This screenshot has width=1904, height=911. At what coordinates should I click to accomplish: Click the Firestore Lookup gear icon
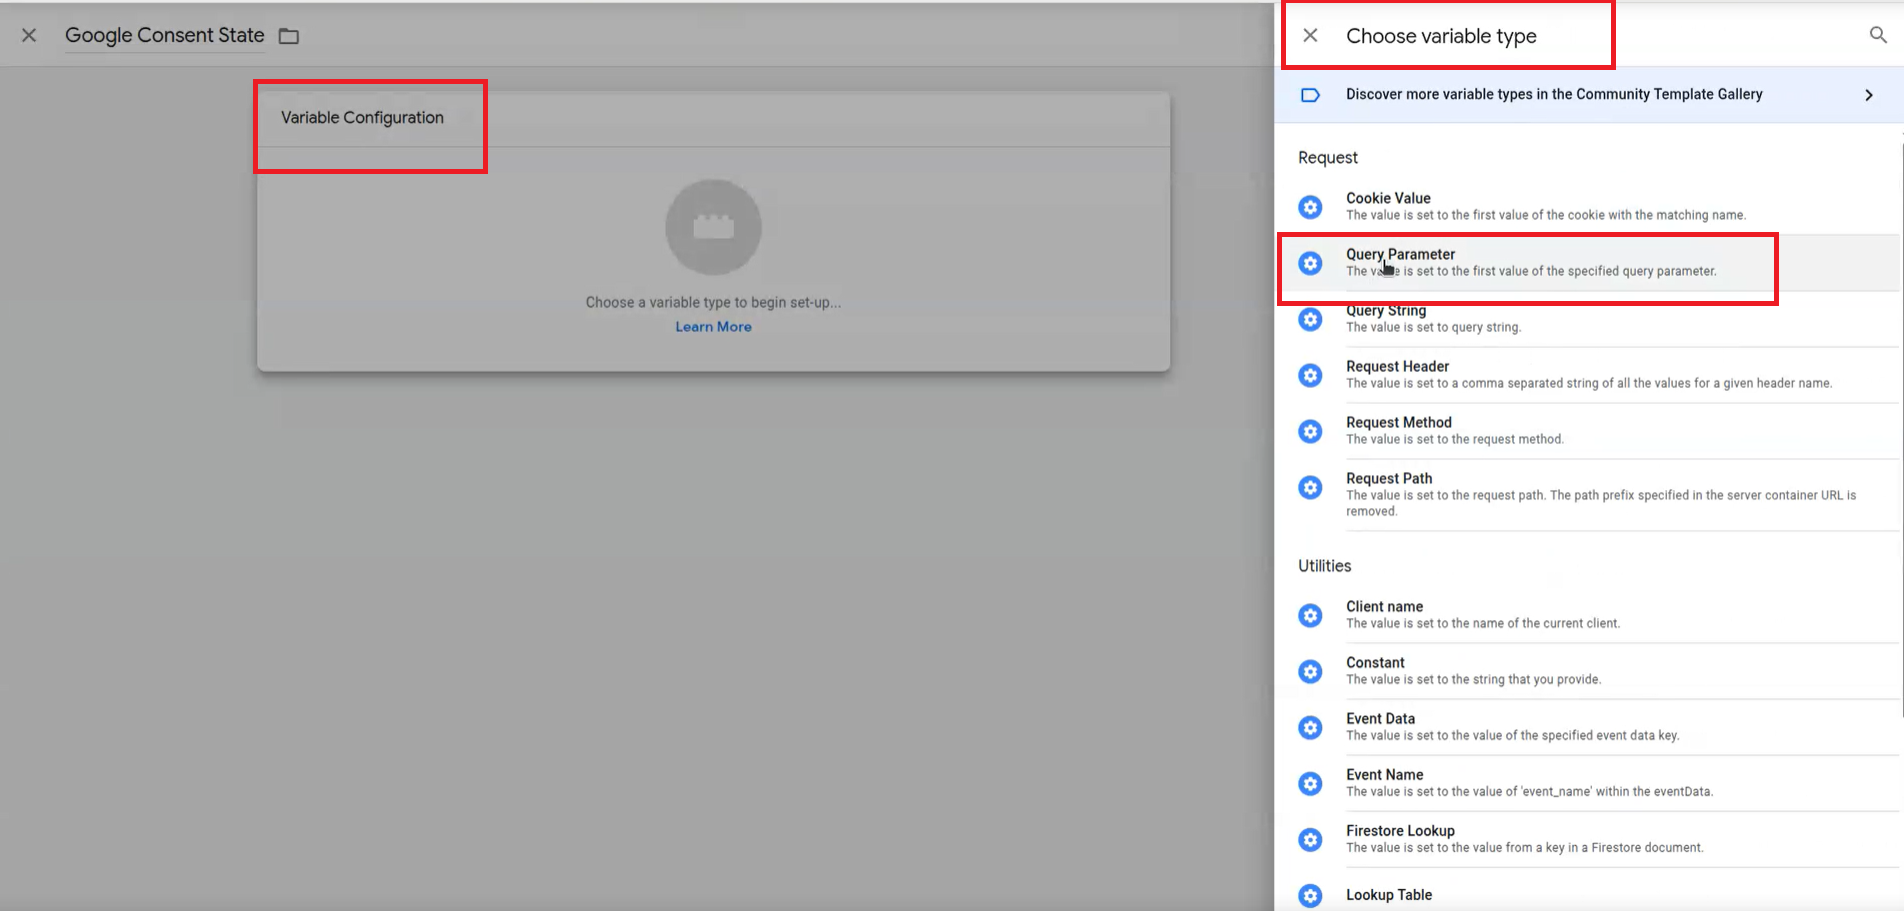click(1310, 839)
